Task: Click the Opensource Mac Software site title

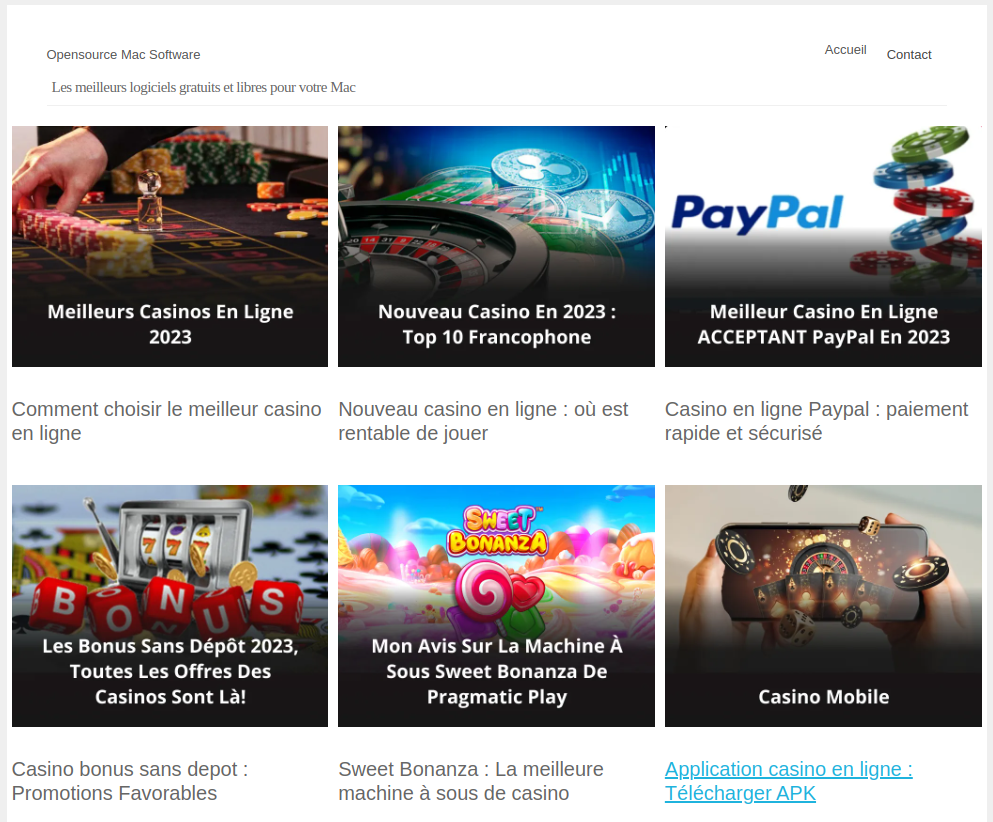Action: (x=123, y=55)
